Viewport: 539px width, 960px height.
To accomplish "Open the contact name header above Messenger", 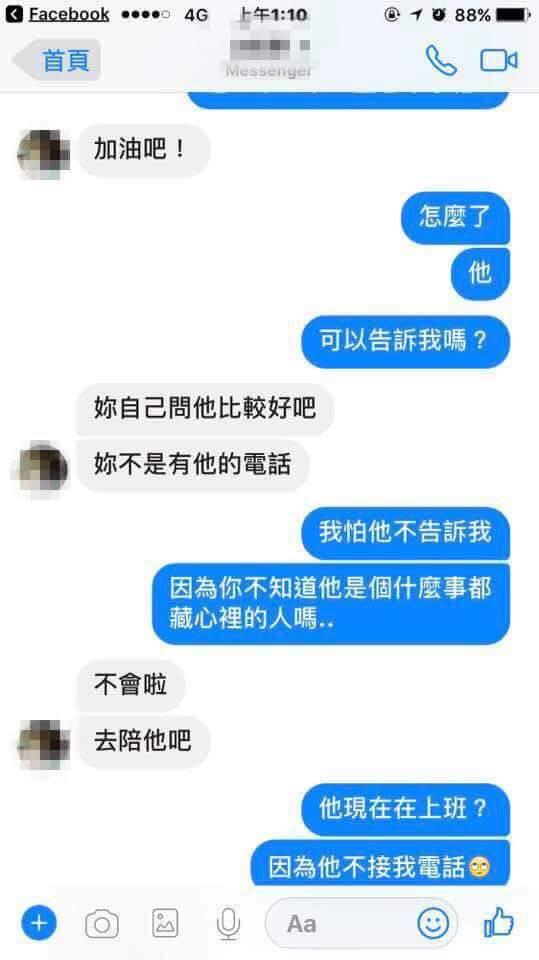I will [x=269, y=45].
